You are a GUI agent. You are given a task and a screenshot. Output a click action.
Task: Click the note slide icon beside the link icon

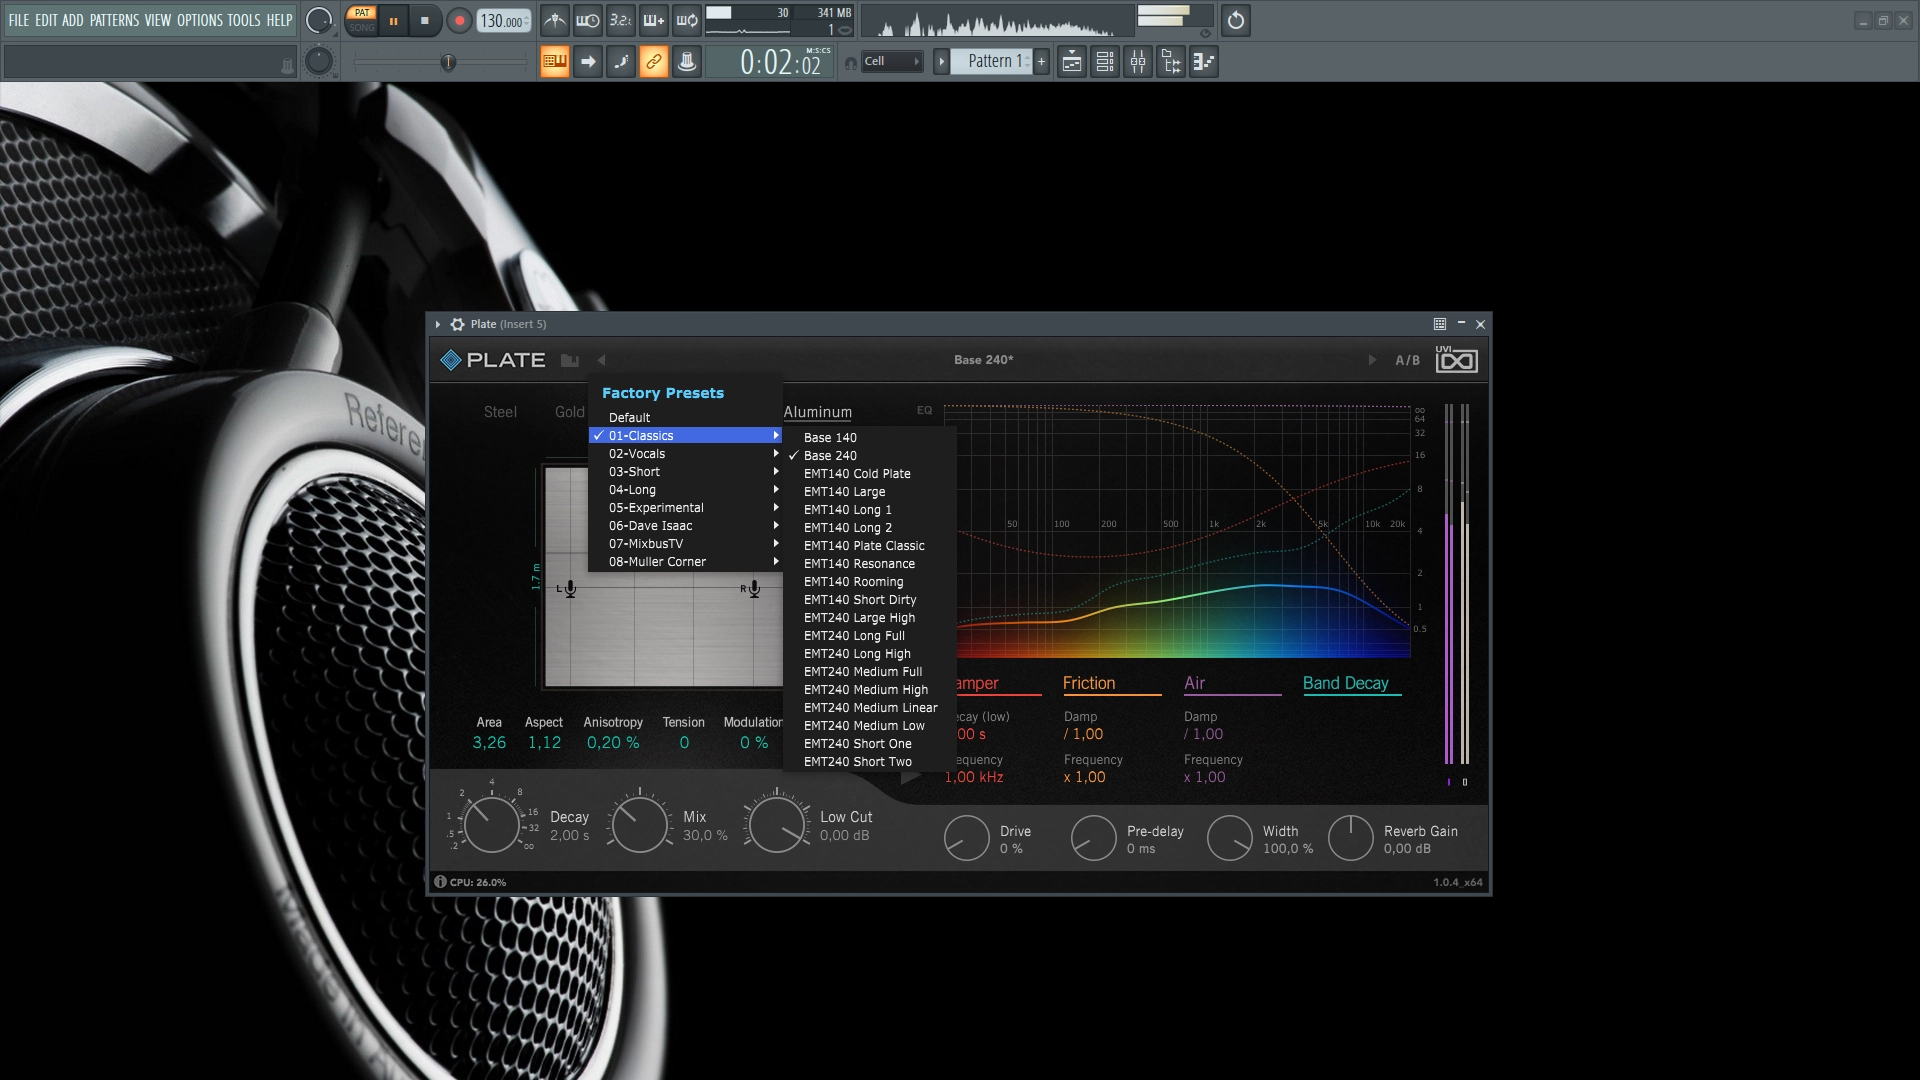(x=621, y=62)
